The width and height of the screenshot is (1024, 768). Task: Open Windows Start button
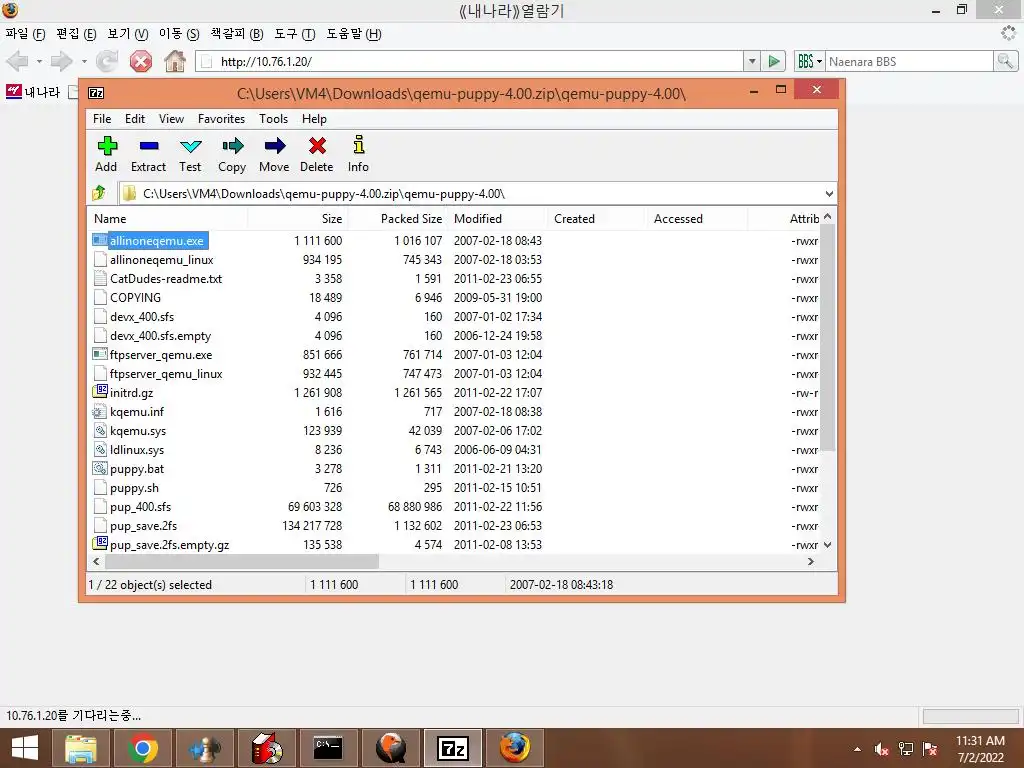point(25,748)
